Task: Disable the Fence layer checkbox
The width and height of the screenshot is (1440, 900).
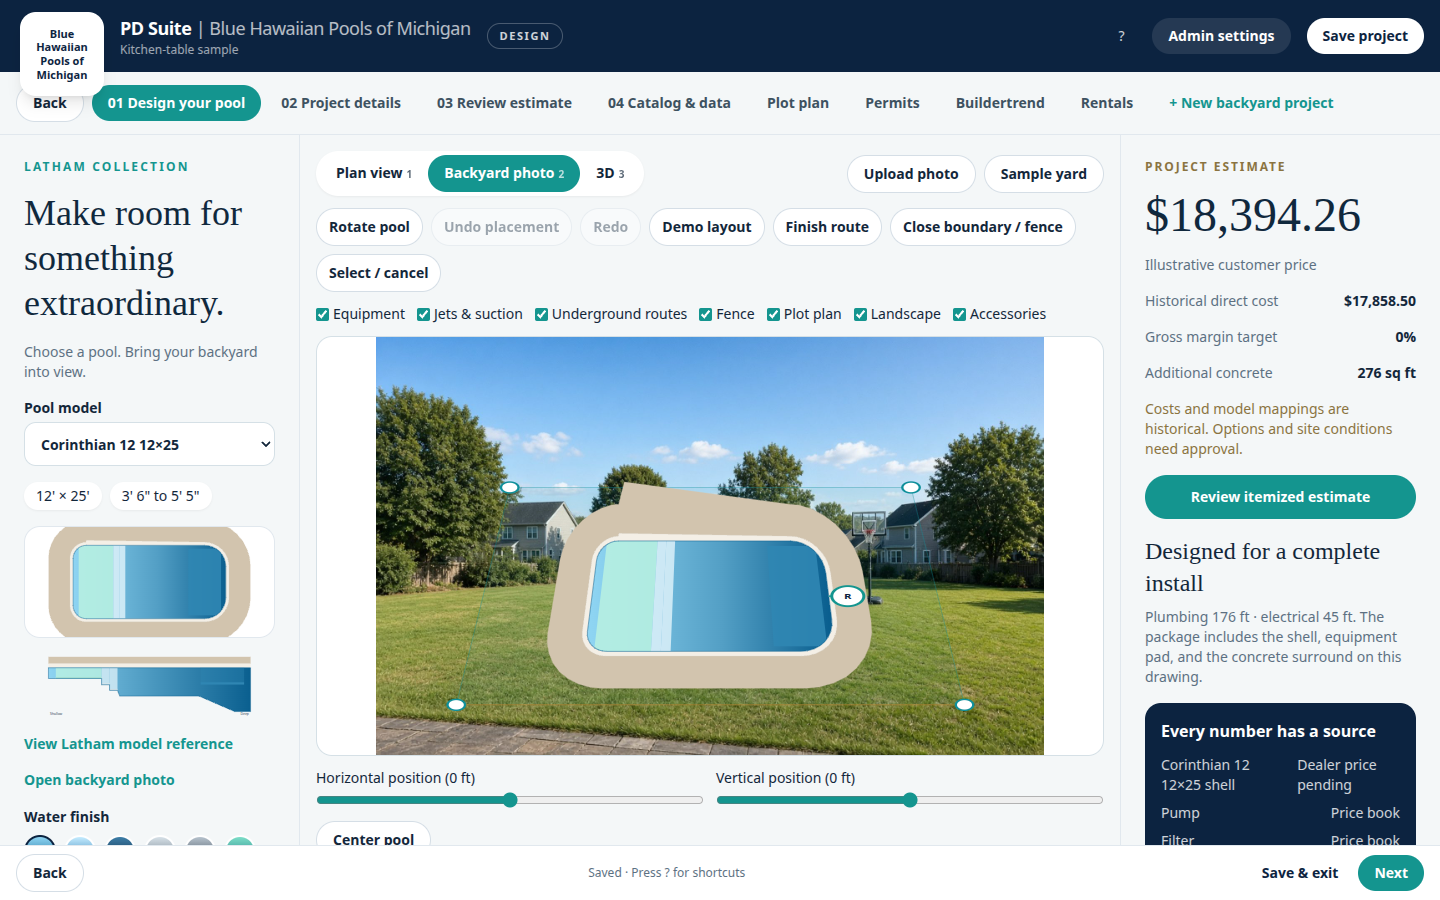Action: 706,314
